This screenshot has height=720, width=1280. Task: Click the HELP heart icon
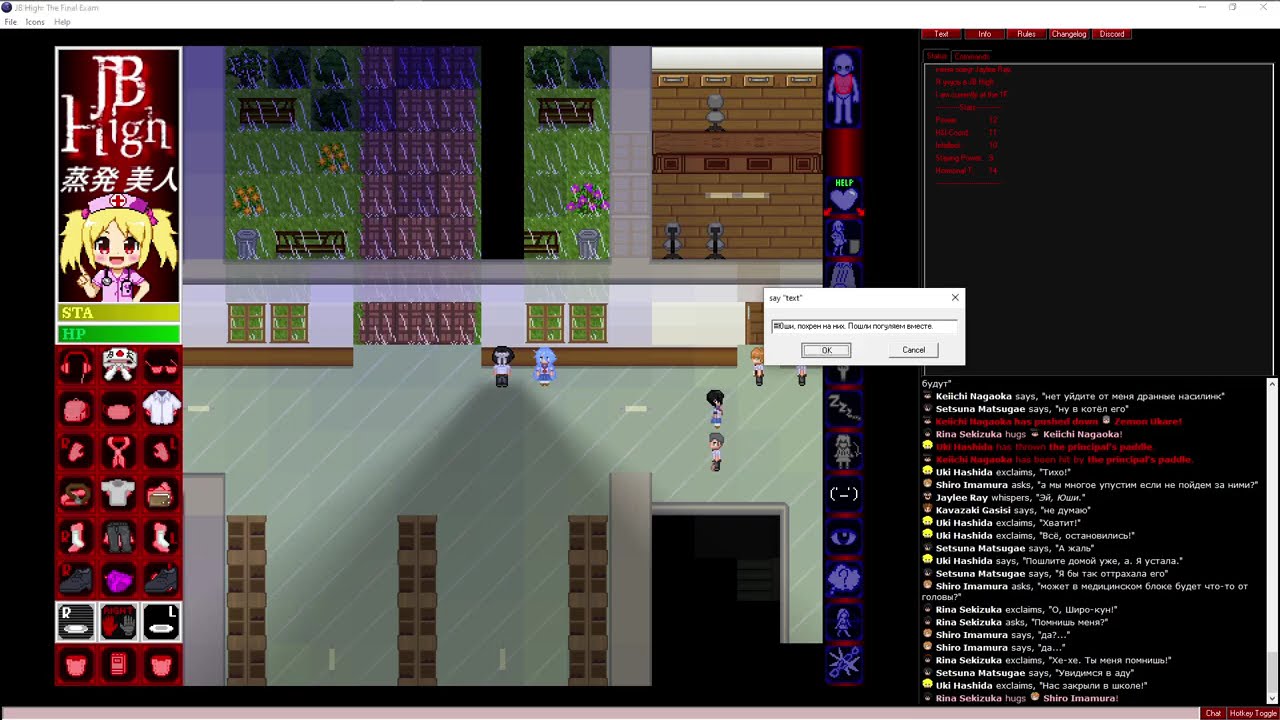point(844,196)
